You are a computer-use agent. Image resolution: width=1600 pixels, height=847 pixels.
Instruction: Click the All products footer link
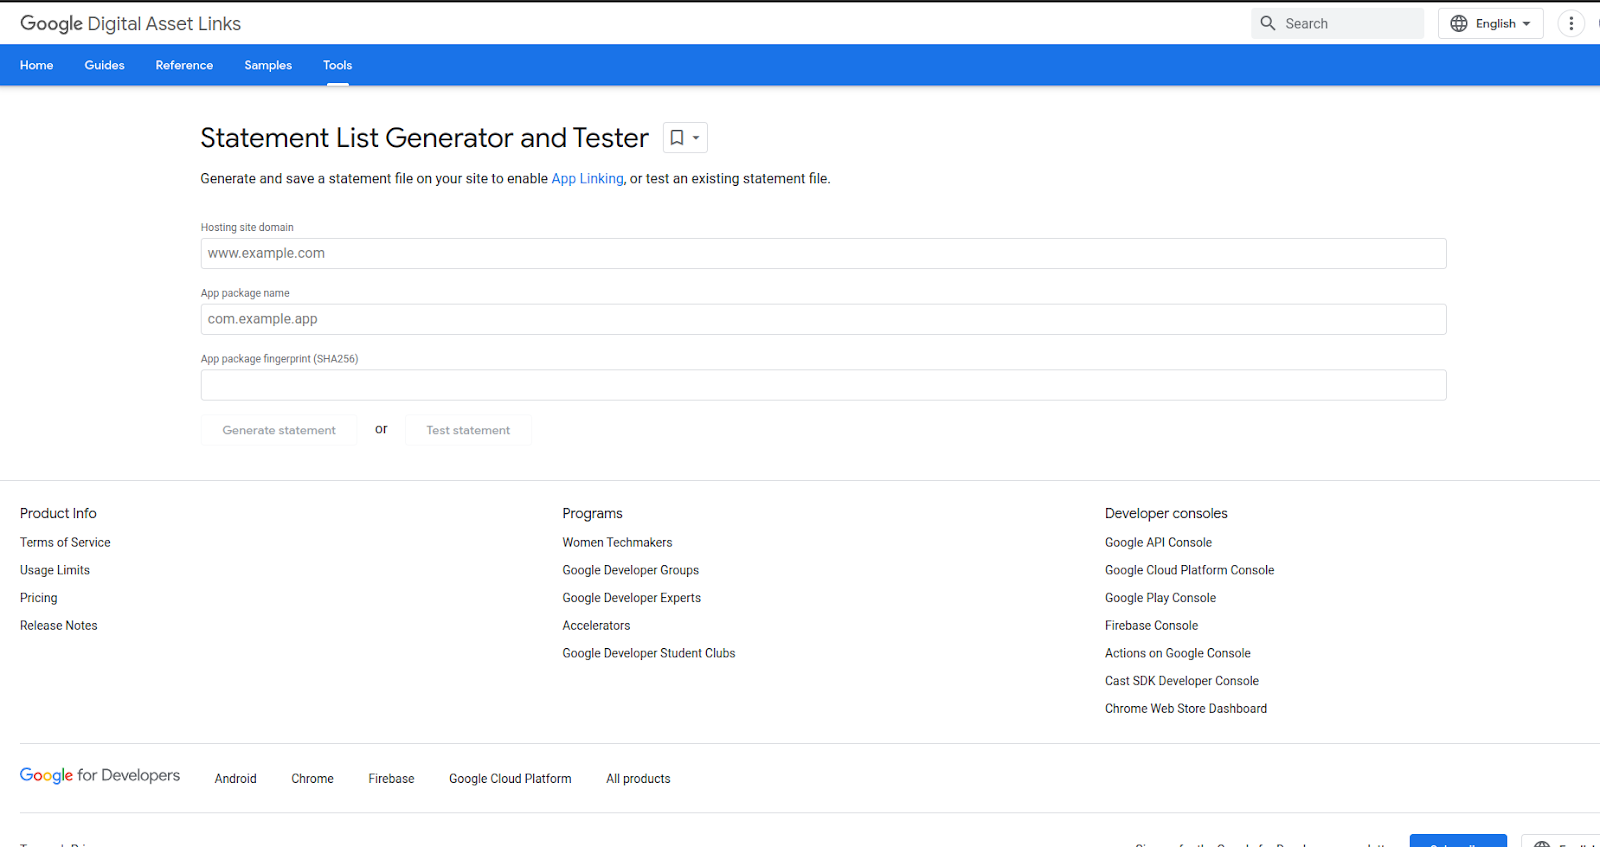[638, 779]
